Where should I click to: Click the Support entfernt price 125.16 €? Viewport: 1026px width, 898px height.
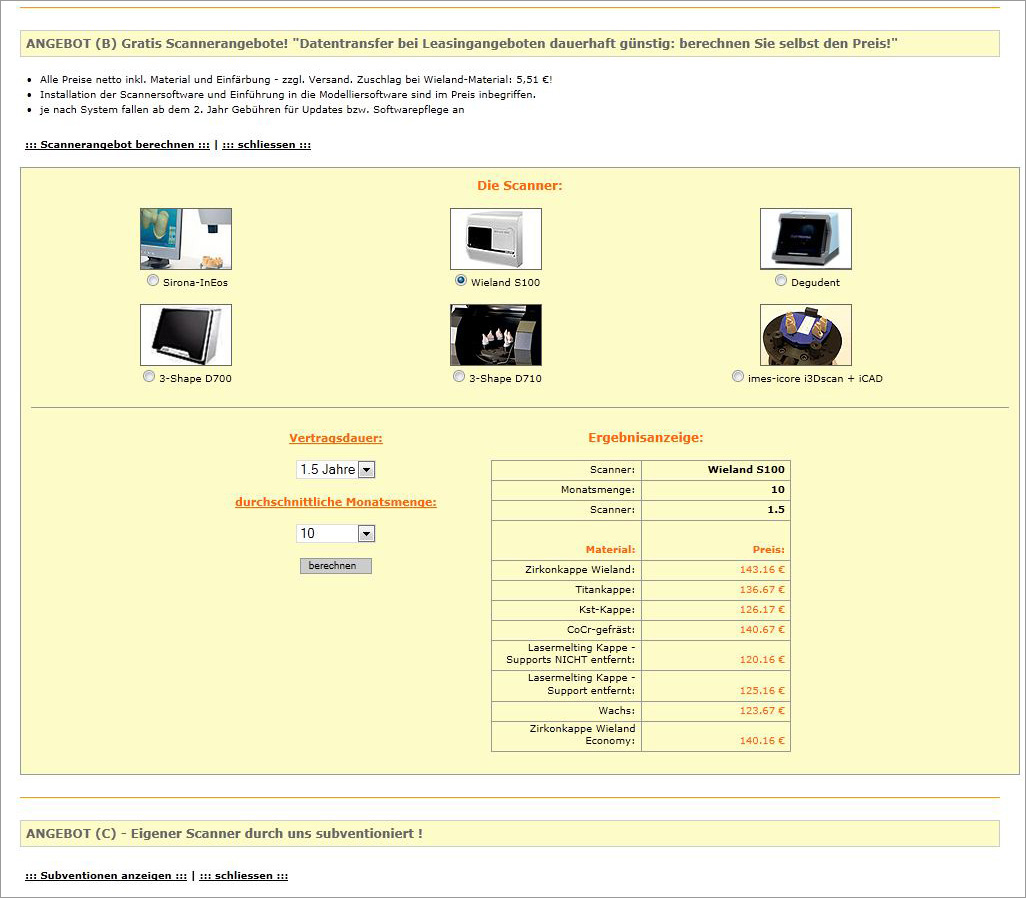click(762, 691)
